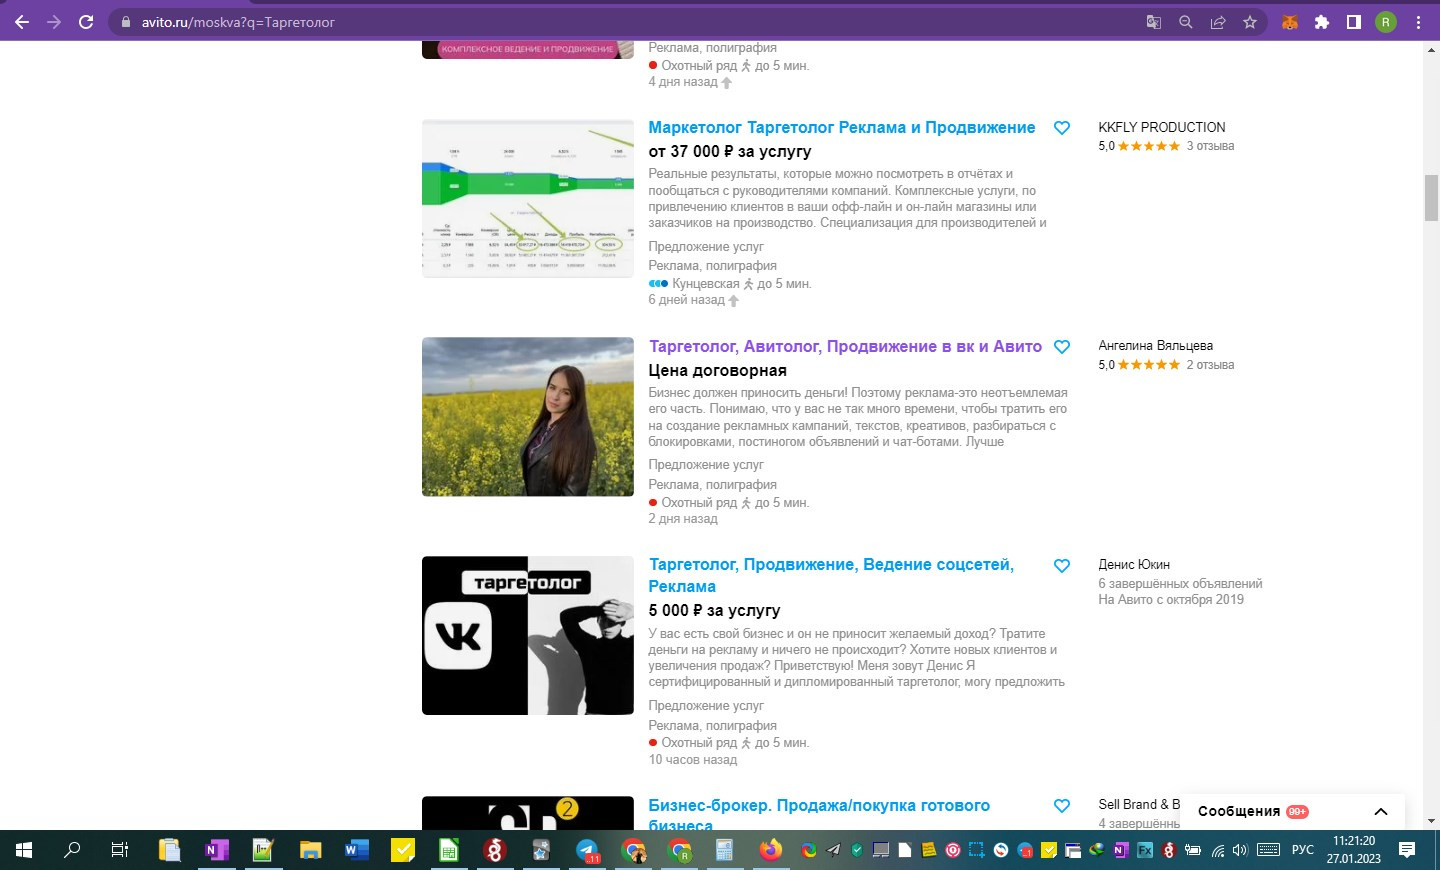
Task: Click the page vertical scrollbar thumb
Action: coord(1431,197)
